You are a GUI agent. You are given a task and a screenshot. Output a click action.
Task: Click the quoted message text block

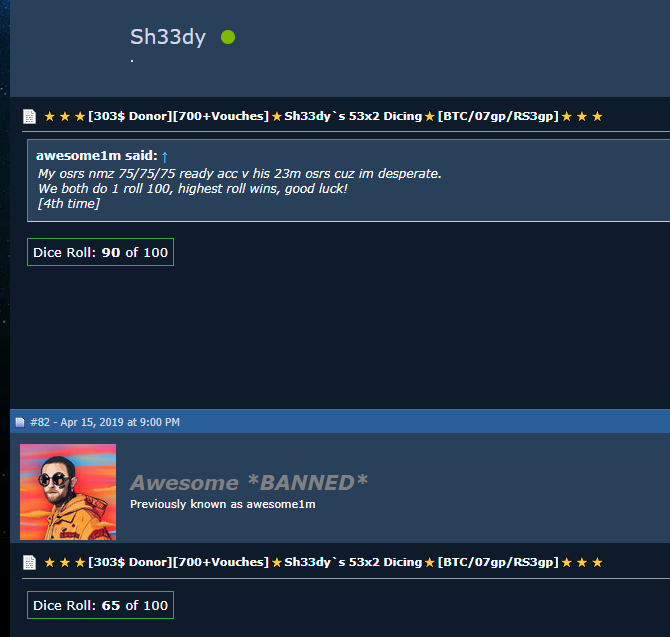(239, 188)
